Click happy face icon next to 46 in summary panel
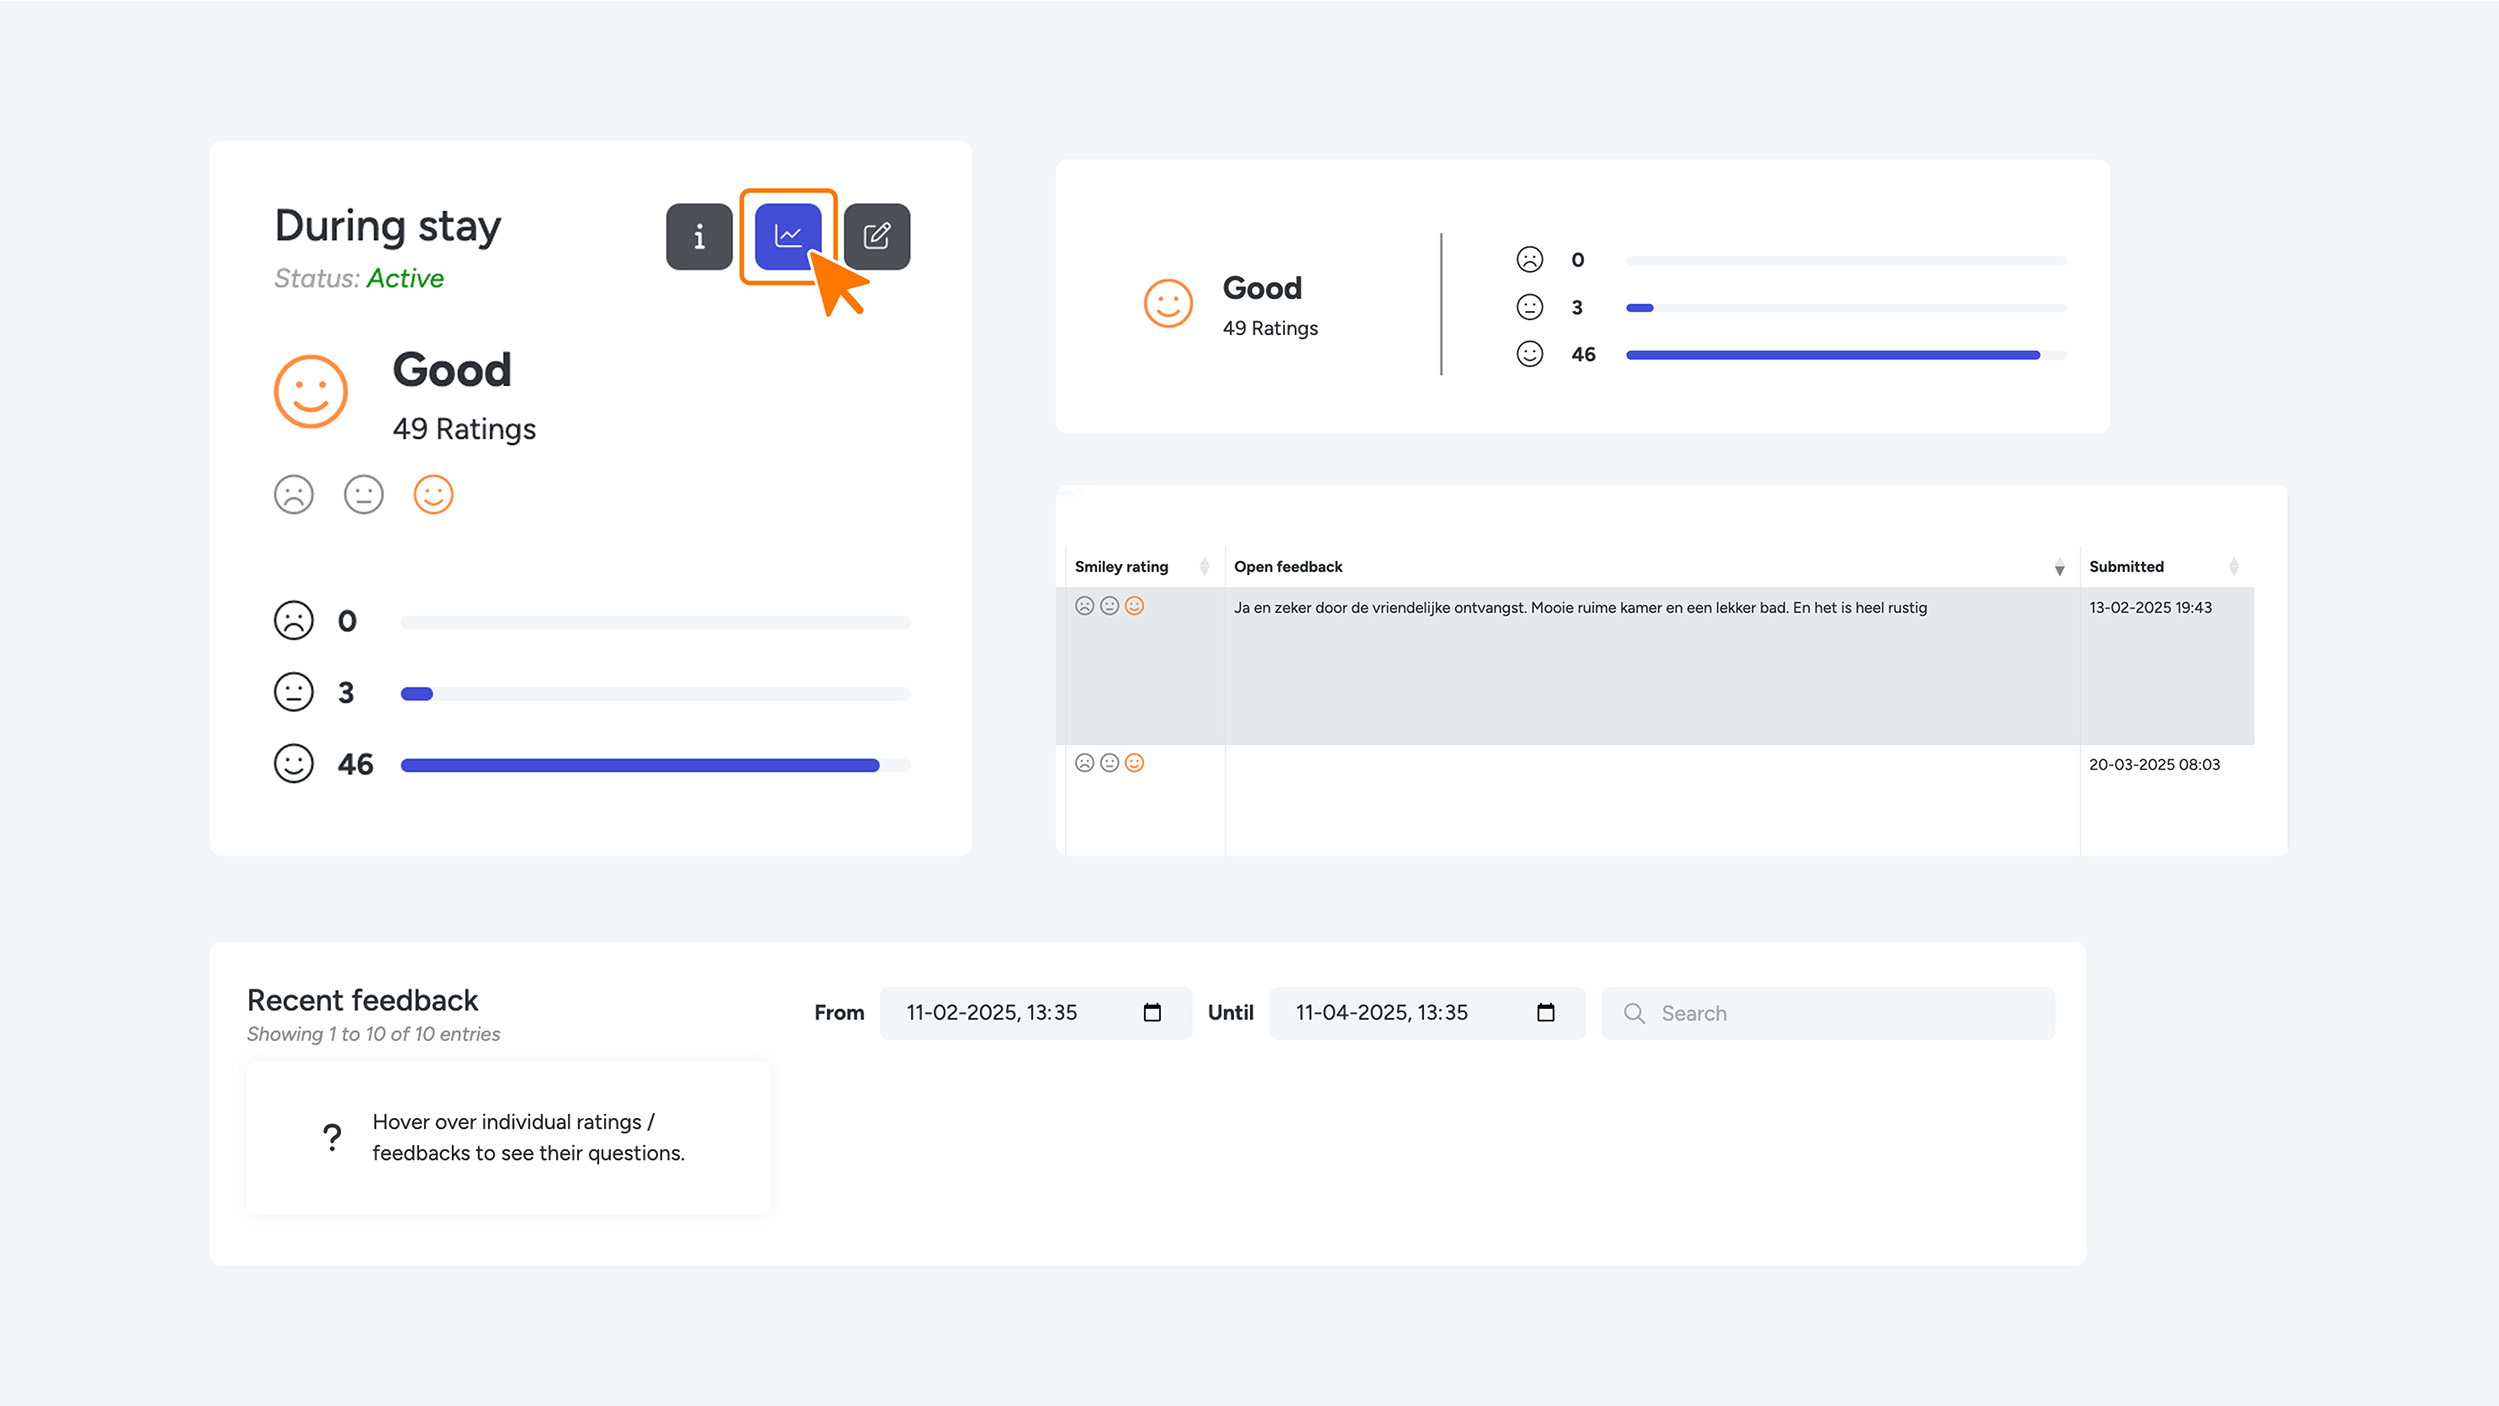 1530,354
